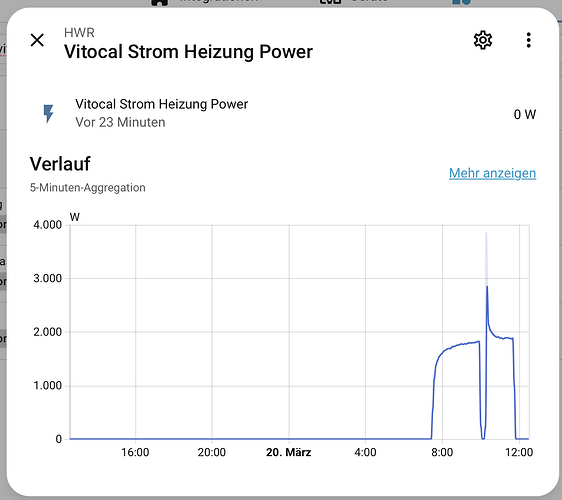562x500 pixels.
Task: Click the 4.000 y-axis label
Action: click(47, 225)
